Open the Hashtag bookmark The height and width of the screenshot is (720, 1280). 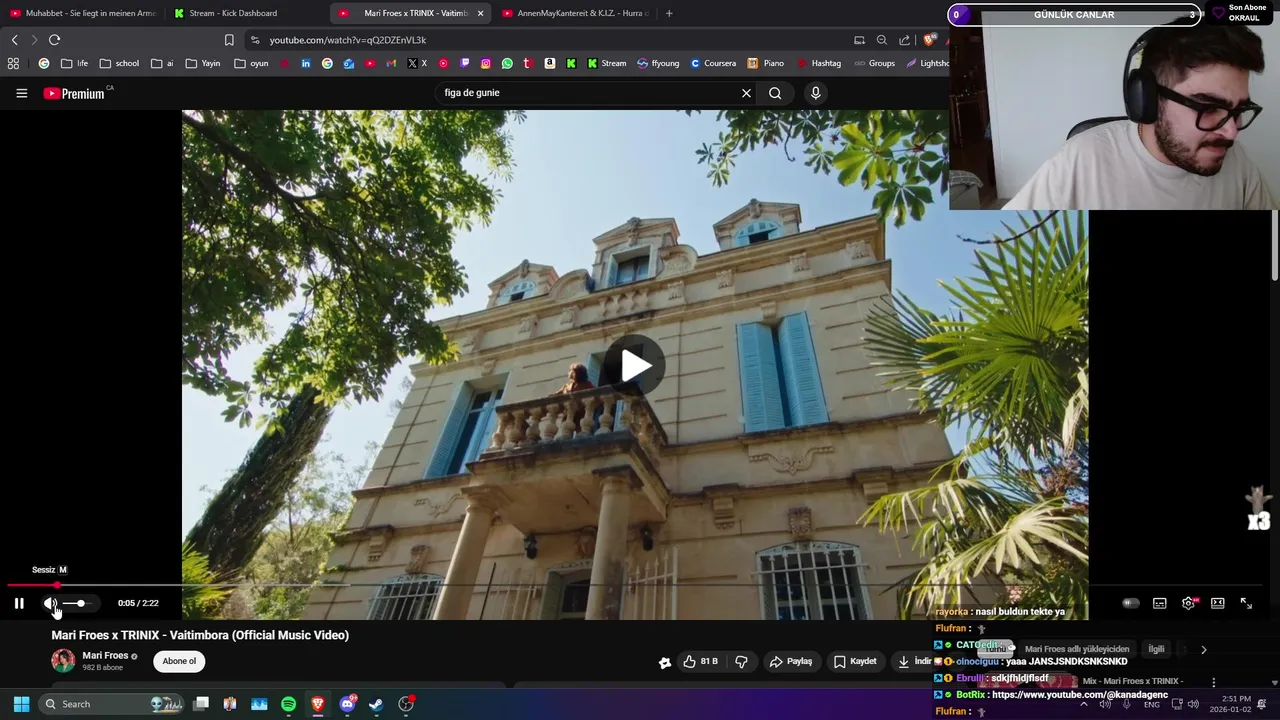(819, 63)
